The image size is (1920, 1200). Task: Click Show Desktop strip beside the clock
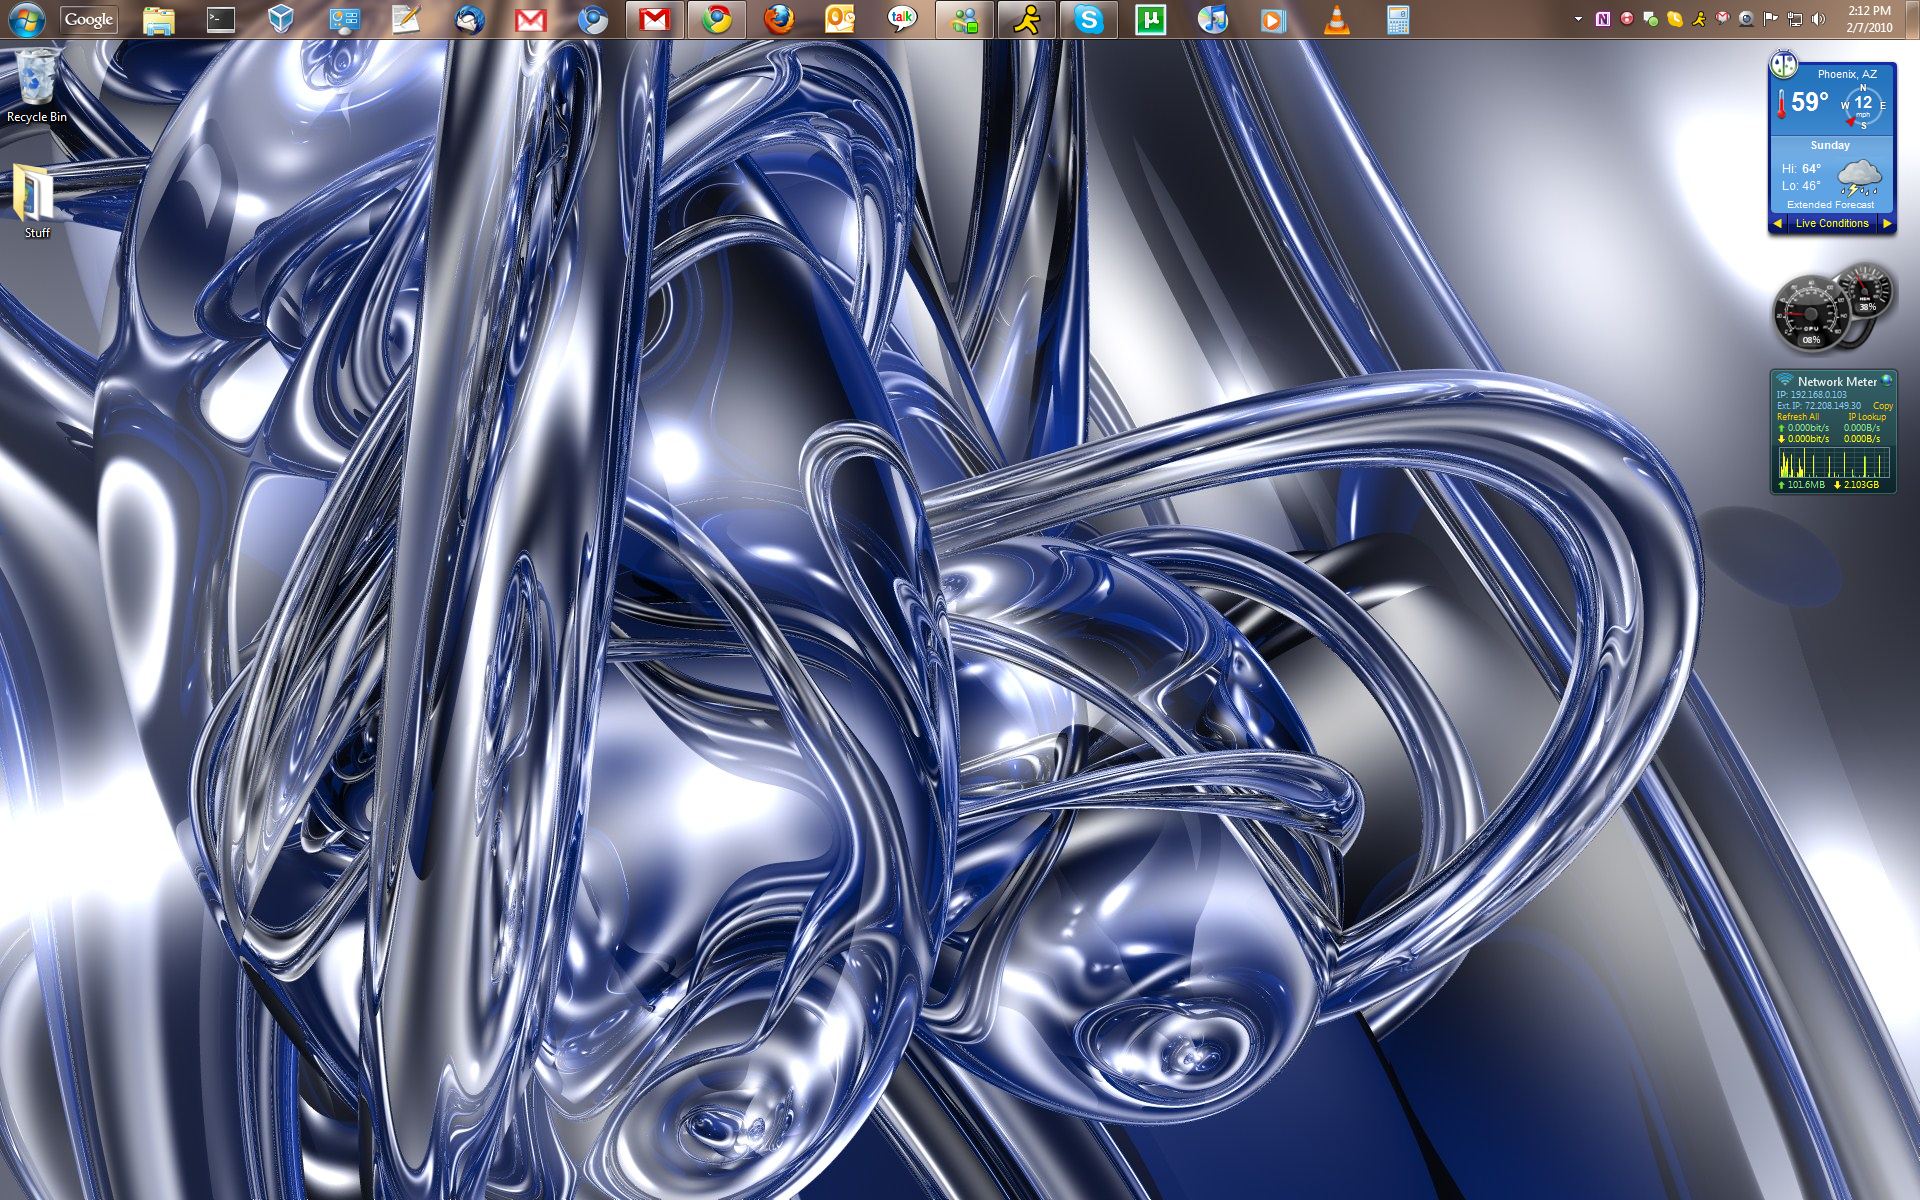coord(1911,19)
